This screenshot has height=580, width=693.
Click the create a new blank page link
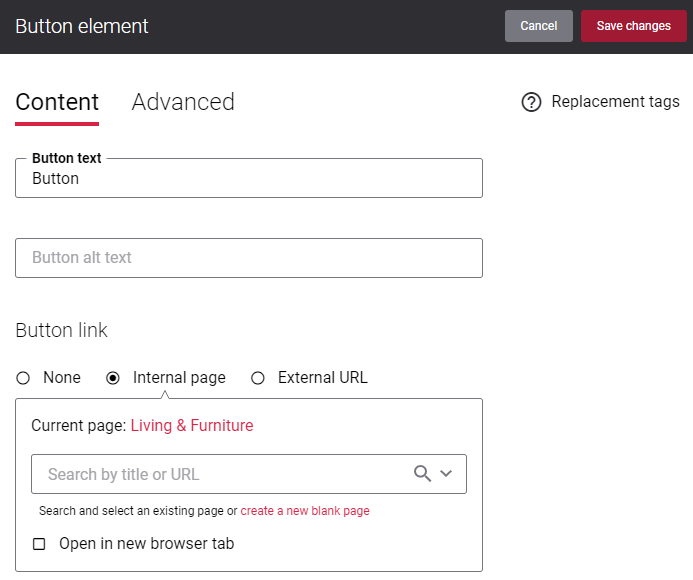click(305, 511)
